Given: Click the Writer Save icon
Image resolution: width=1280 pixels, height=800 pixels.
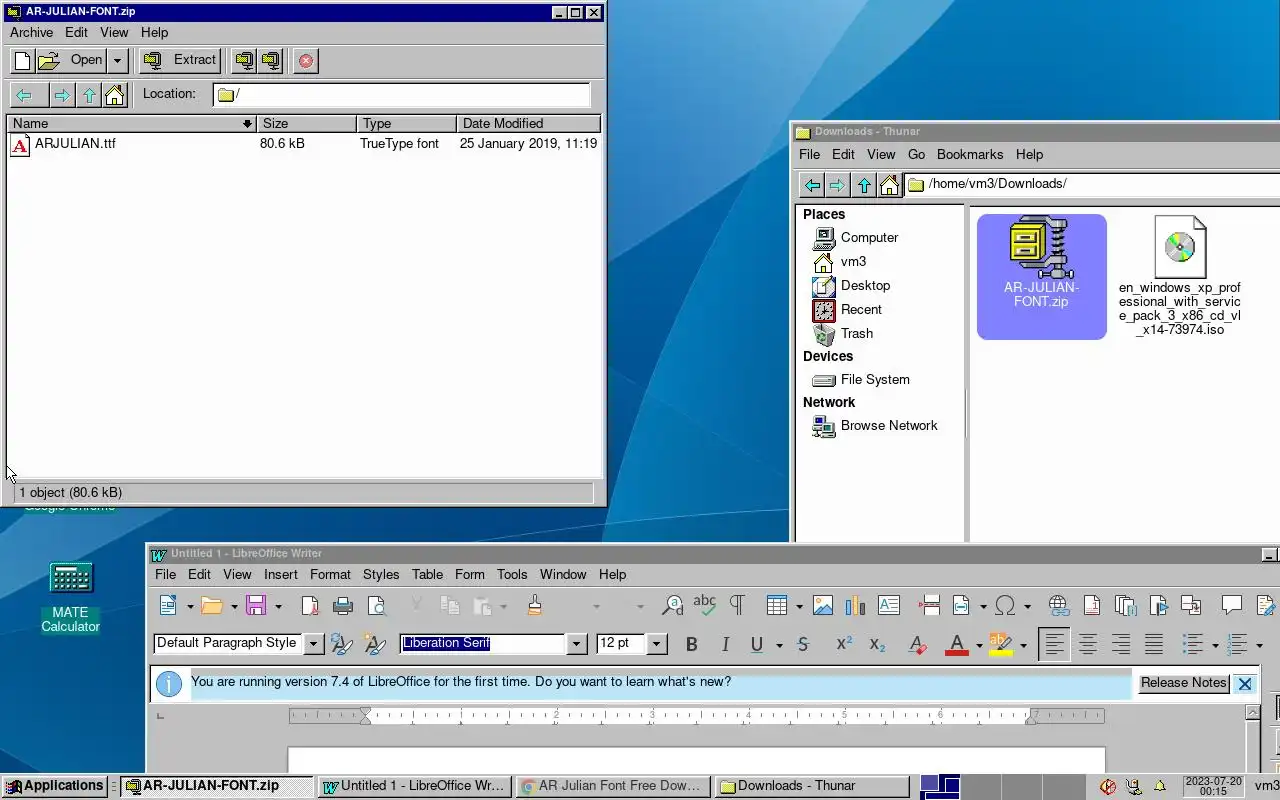Looking at the screenshot, I should click(256, 606).
